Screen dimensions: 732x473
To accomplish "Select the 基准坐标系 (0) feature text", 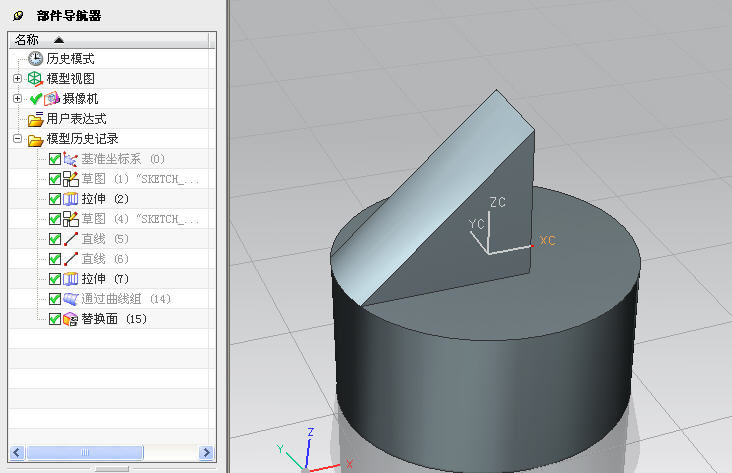I will tap(123, 159).
